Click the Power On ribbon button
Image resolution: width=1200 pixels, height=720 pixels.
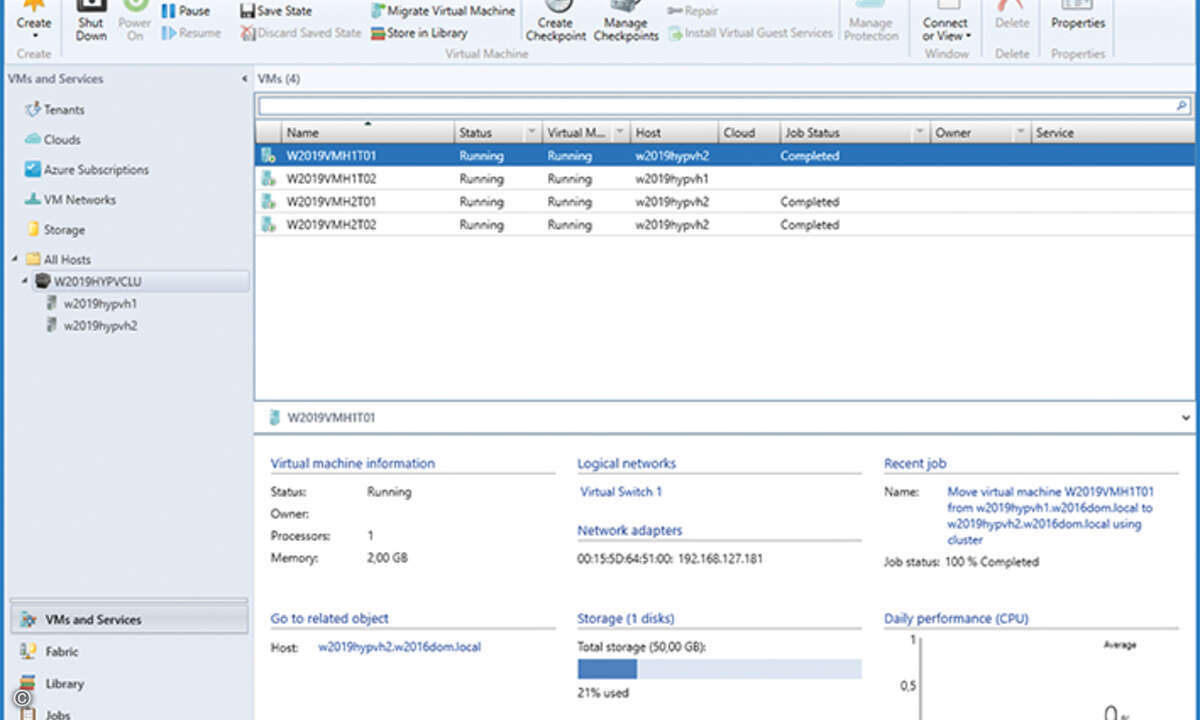pyautogui.click(x=134, y=22)
